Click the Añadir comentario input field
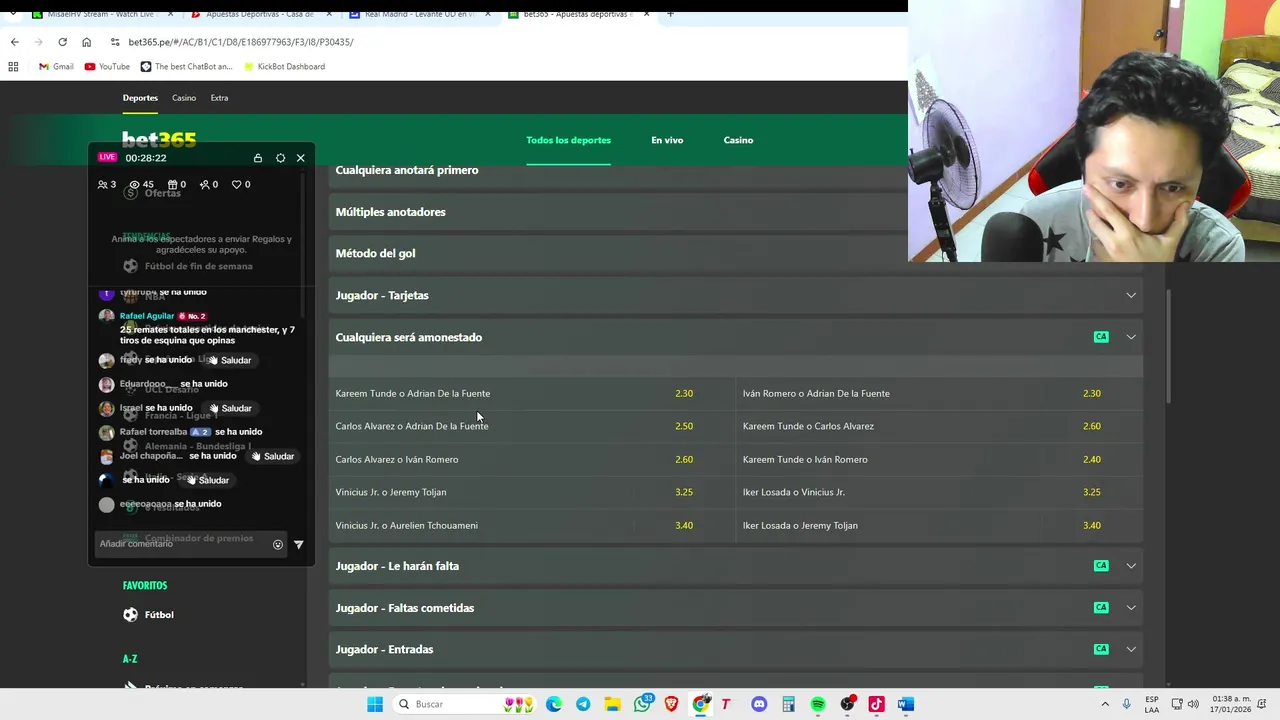Screen dimensions: 1280x720 tap(182, 544)
